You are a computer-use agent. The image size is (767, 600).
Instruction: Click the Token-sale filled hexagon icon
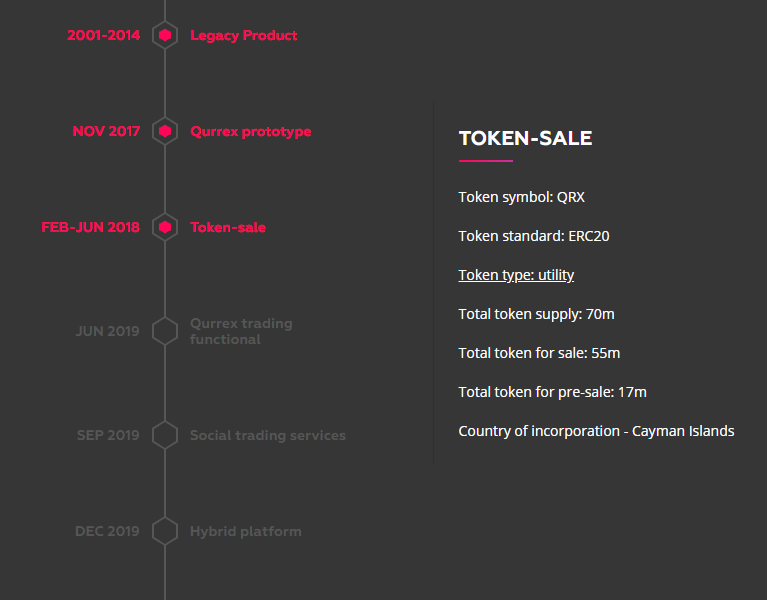(x=165, y=227)
